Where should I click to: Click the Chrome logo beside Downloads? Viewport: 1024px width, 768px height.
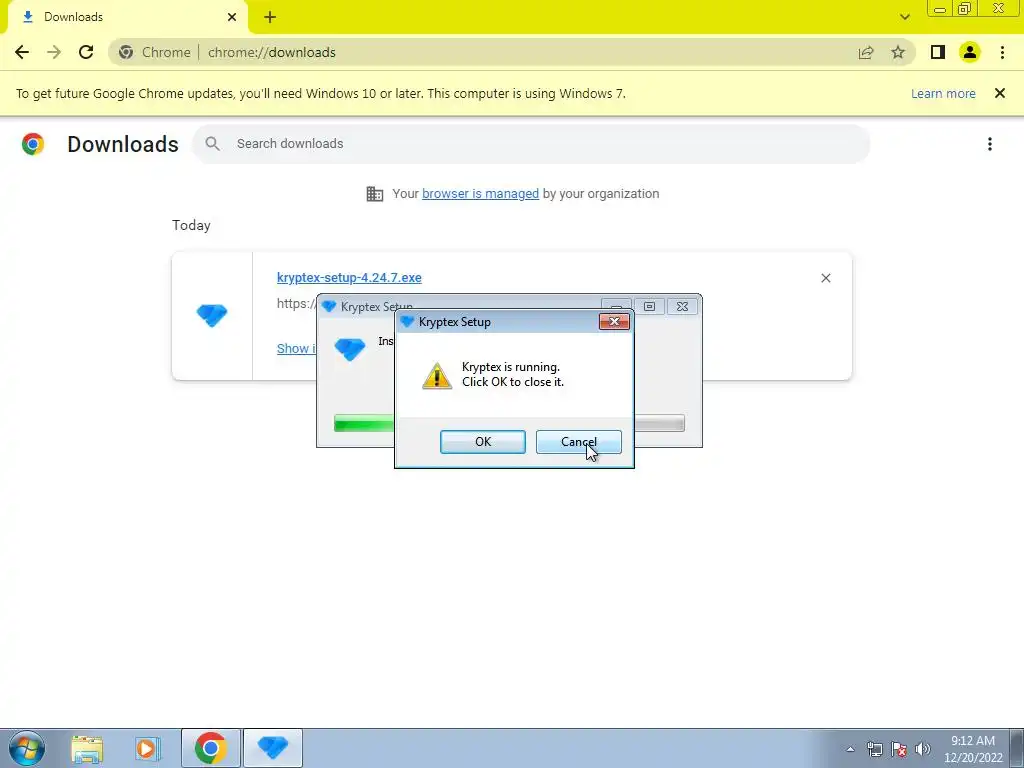[x=33, y=144]
